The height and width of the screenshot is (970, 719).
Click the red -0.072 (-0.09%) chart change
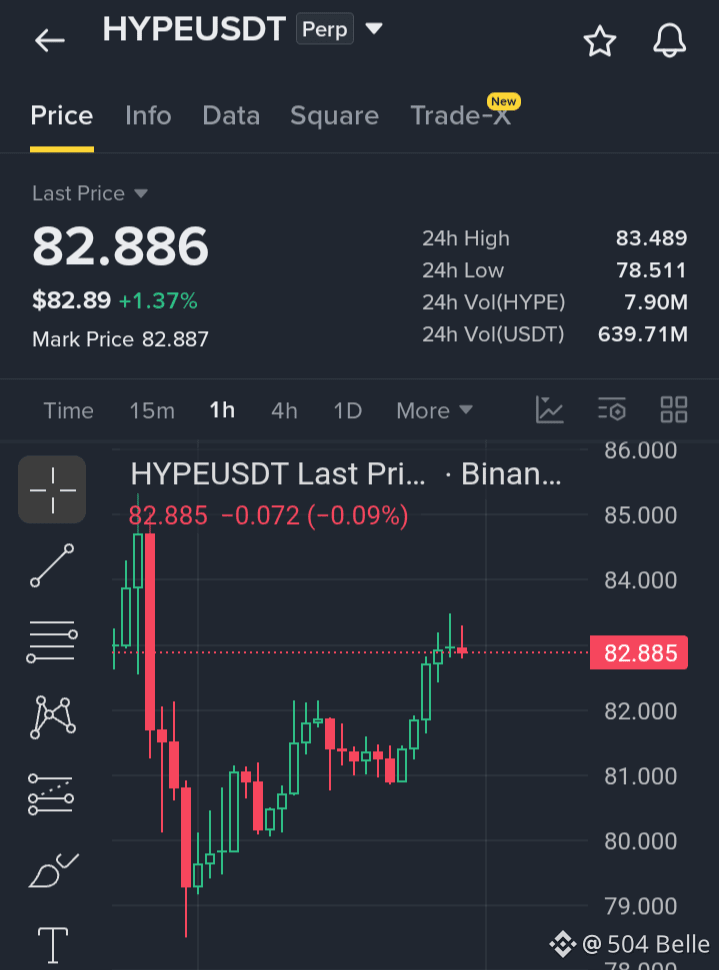(x=314, y=515)
